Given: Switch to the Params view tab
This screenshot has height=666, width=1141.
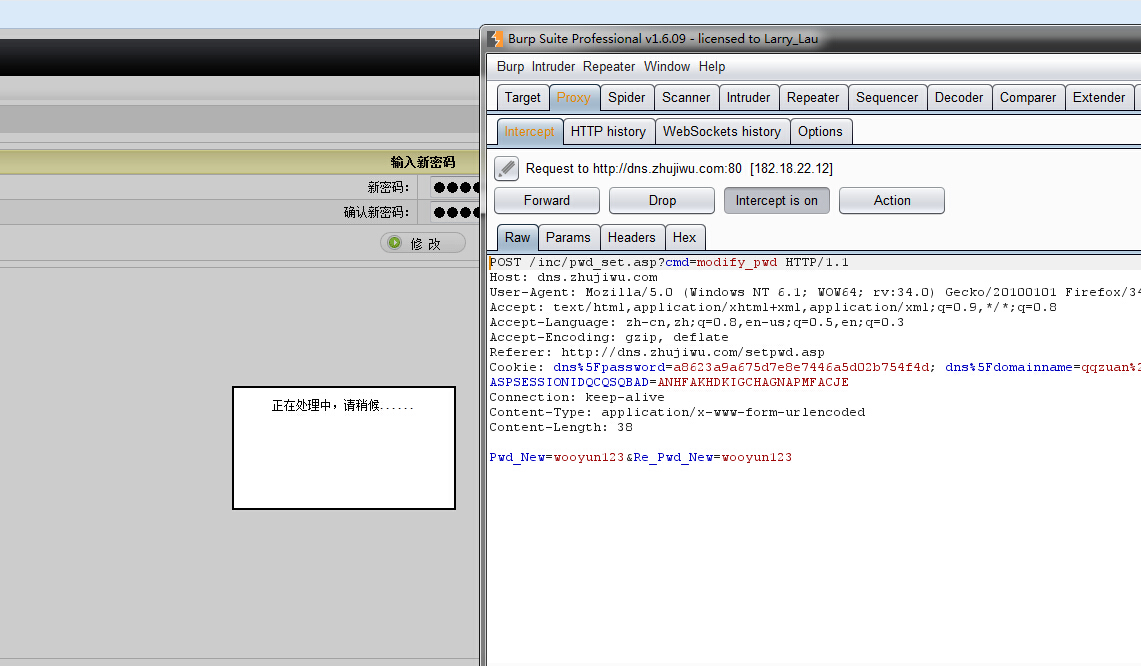Looking at the screenshot, I should click(568, 237).
